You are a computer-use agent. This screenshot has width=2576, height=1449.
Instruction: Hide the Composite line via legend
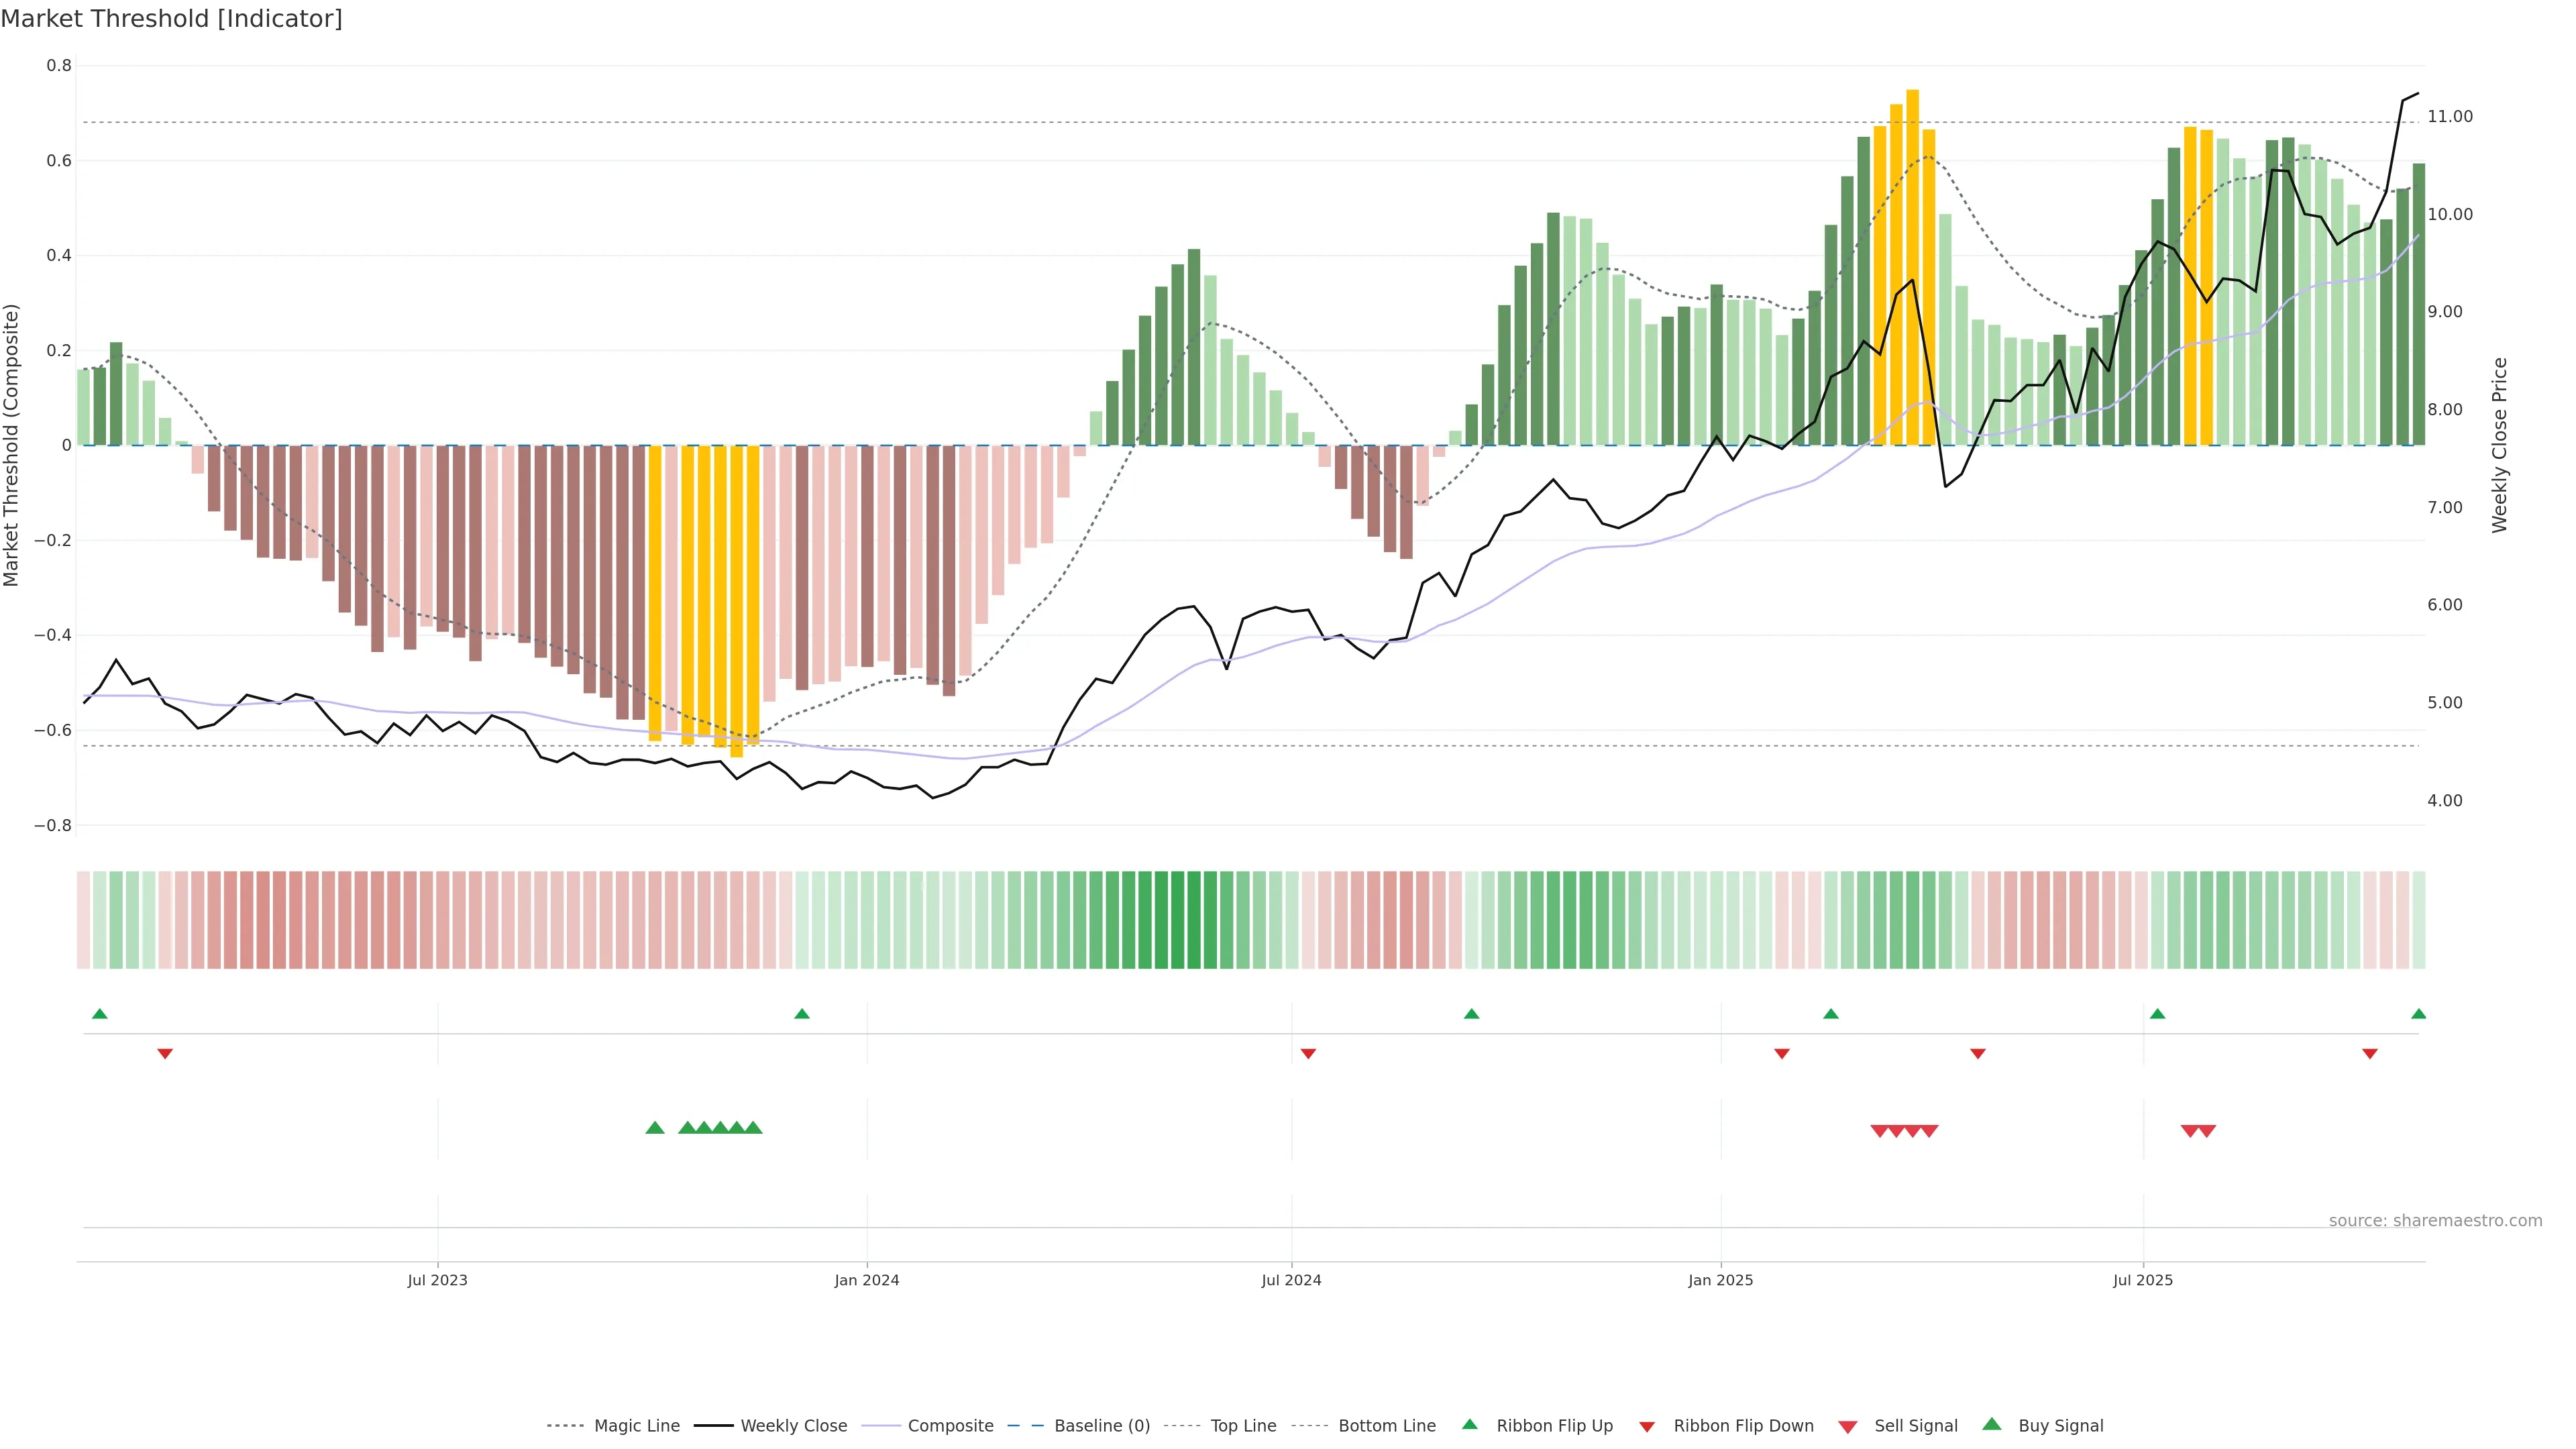tap(950, 1426)
